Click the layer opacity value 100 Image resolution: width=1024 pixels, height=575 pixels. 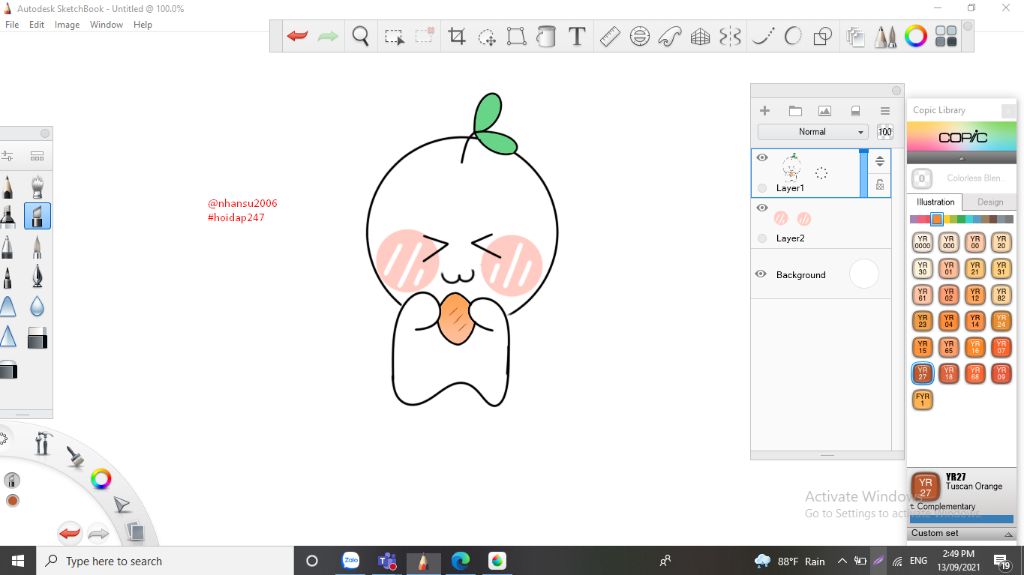(885, 131)
